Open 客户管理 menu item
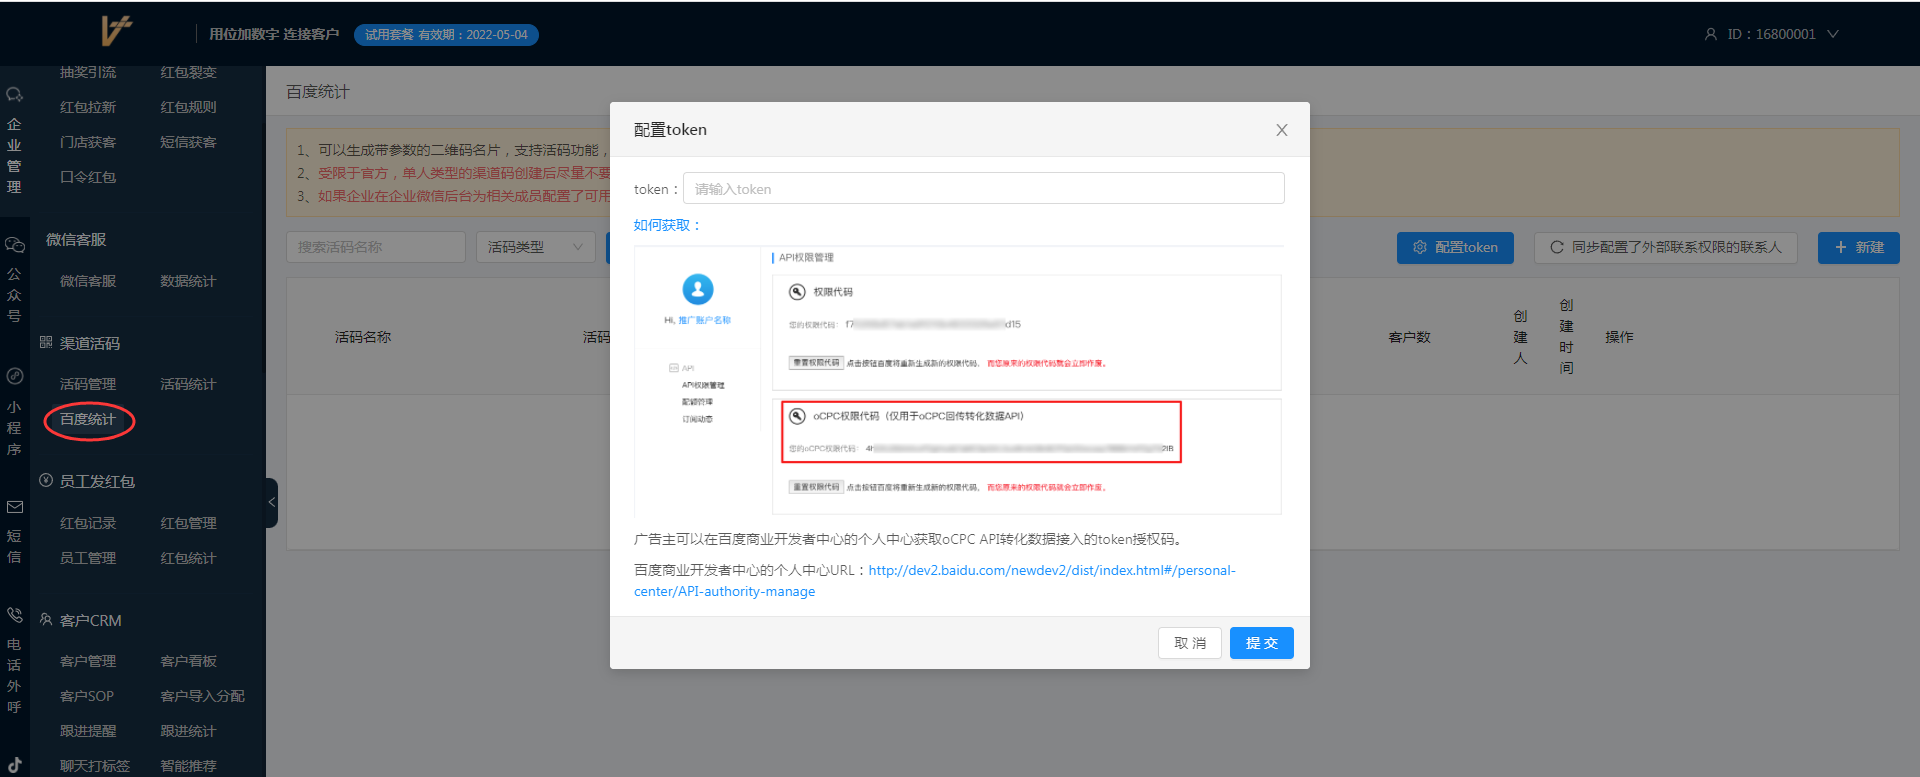 click(x=88, y=661)
